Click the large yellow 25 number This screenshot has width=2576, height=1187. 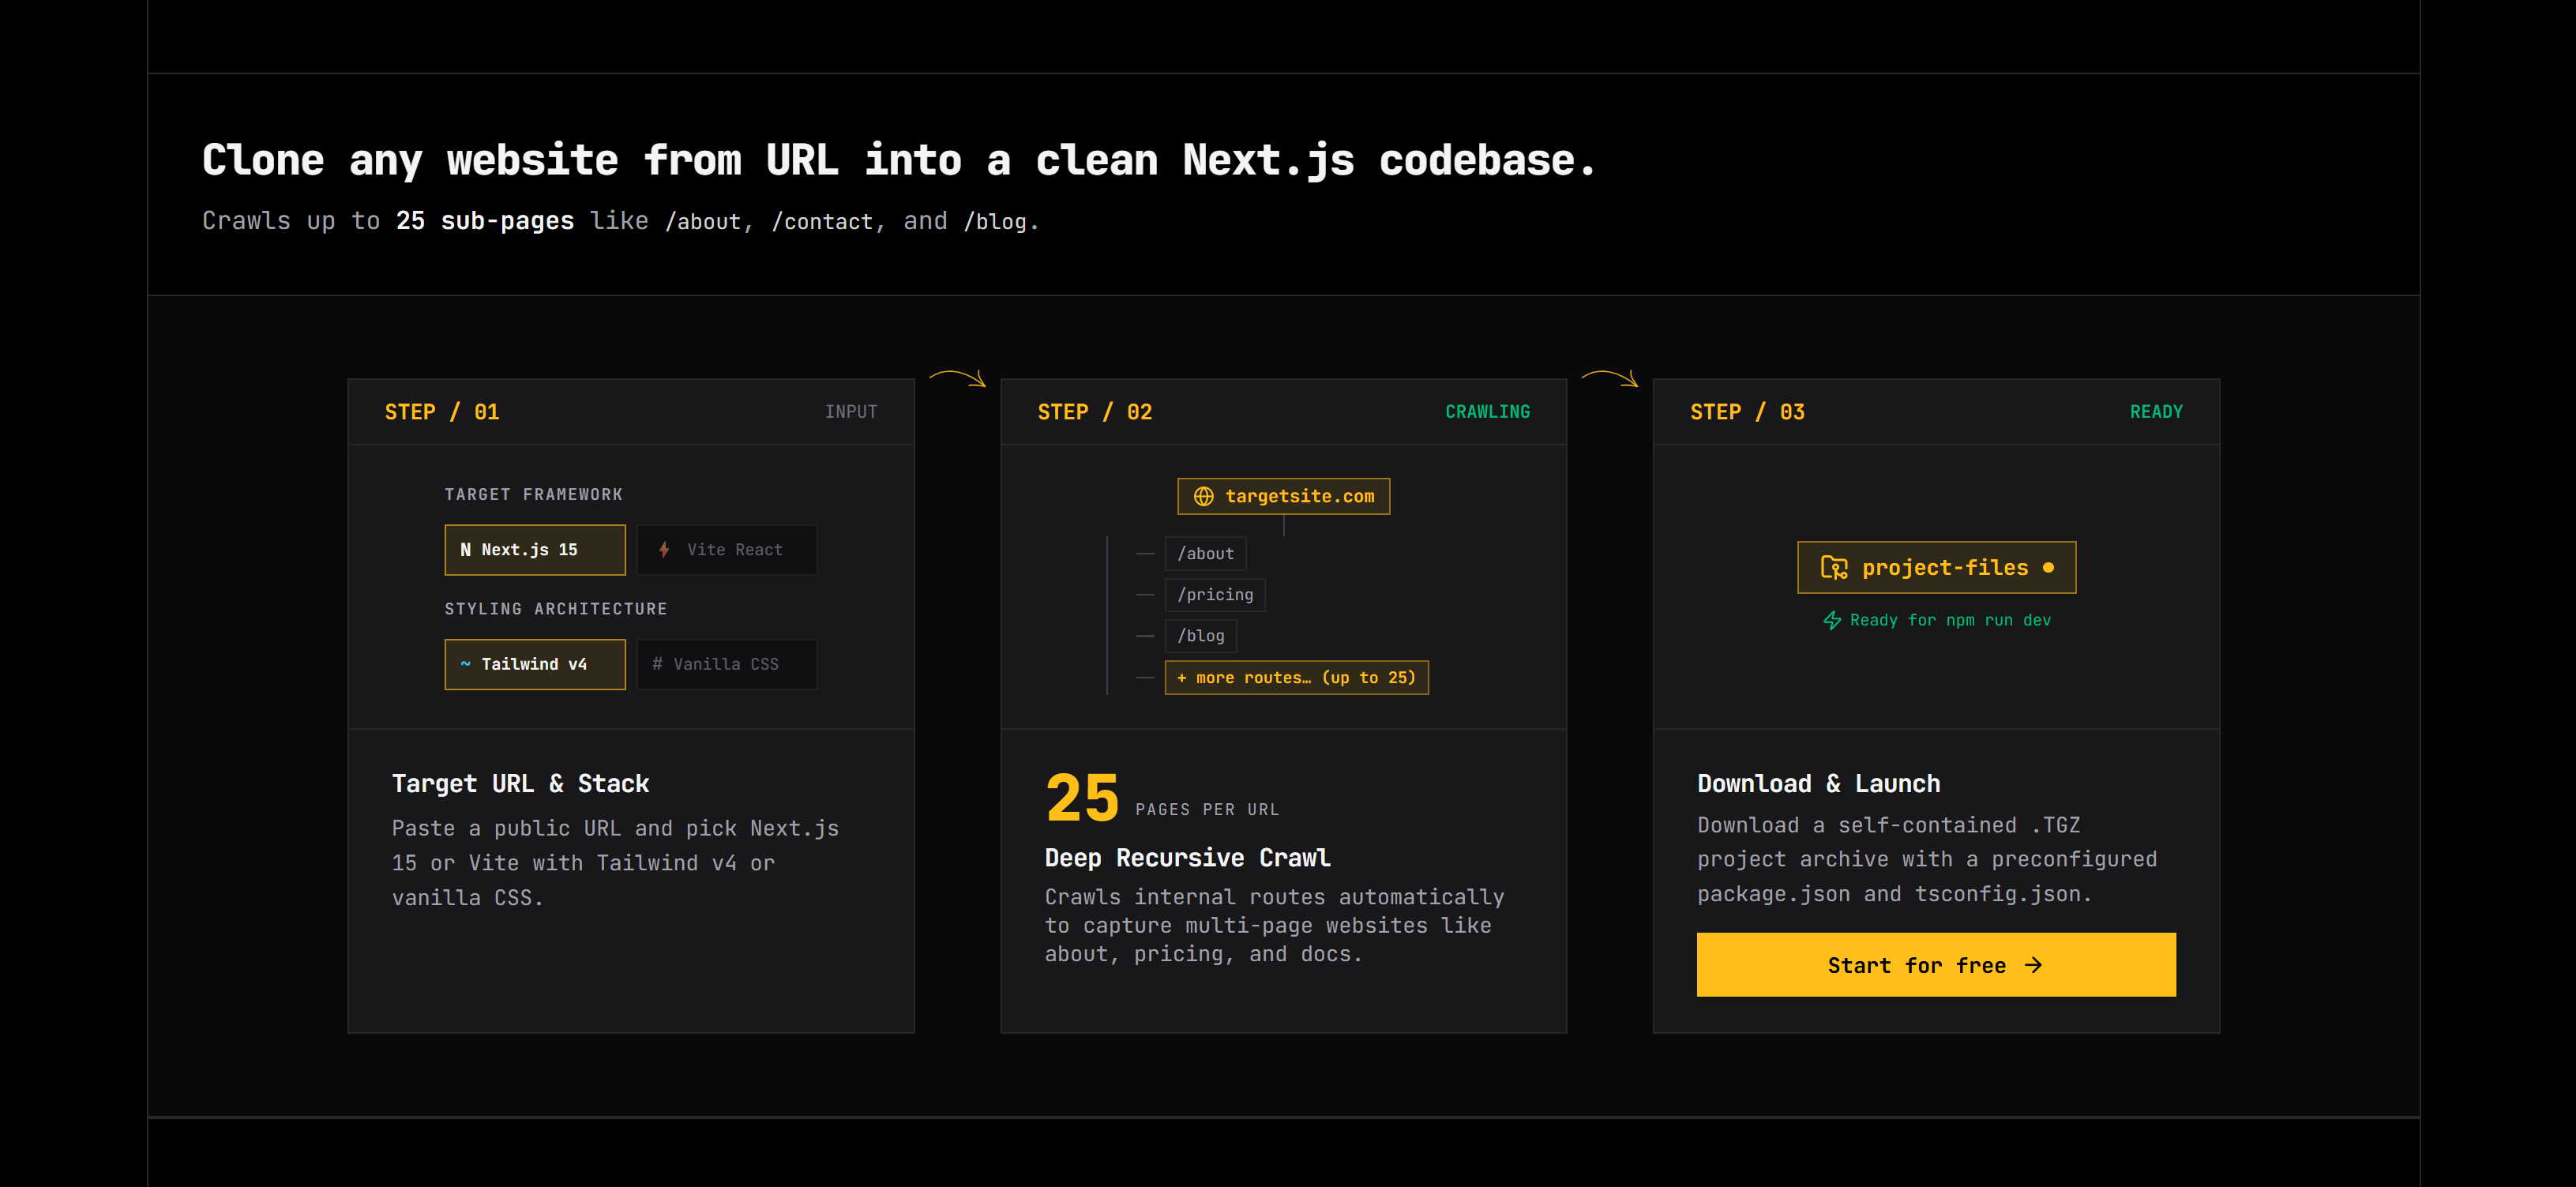click(1082, 798)
